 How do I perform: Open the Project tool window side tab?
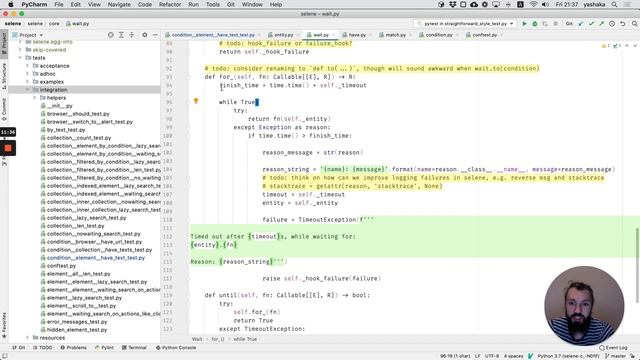[x=4, y=45]
